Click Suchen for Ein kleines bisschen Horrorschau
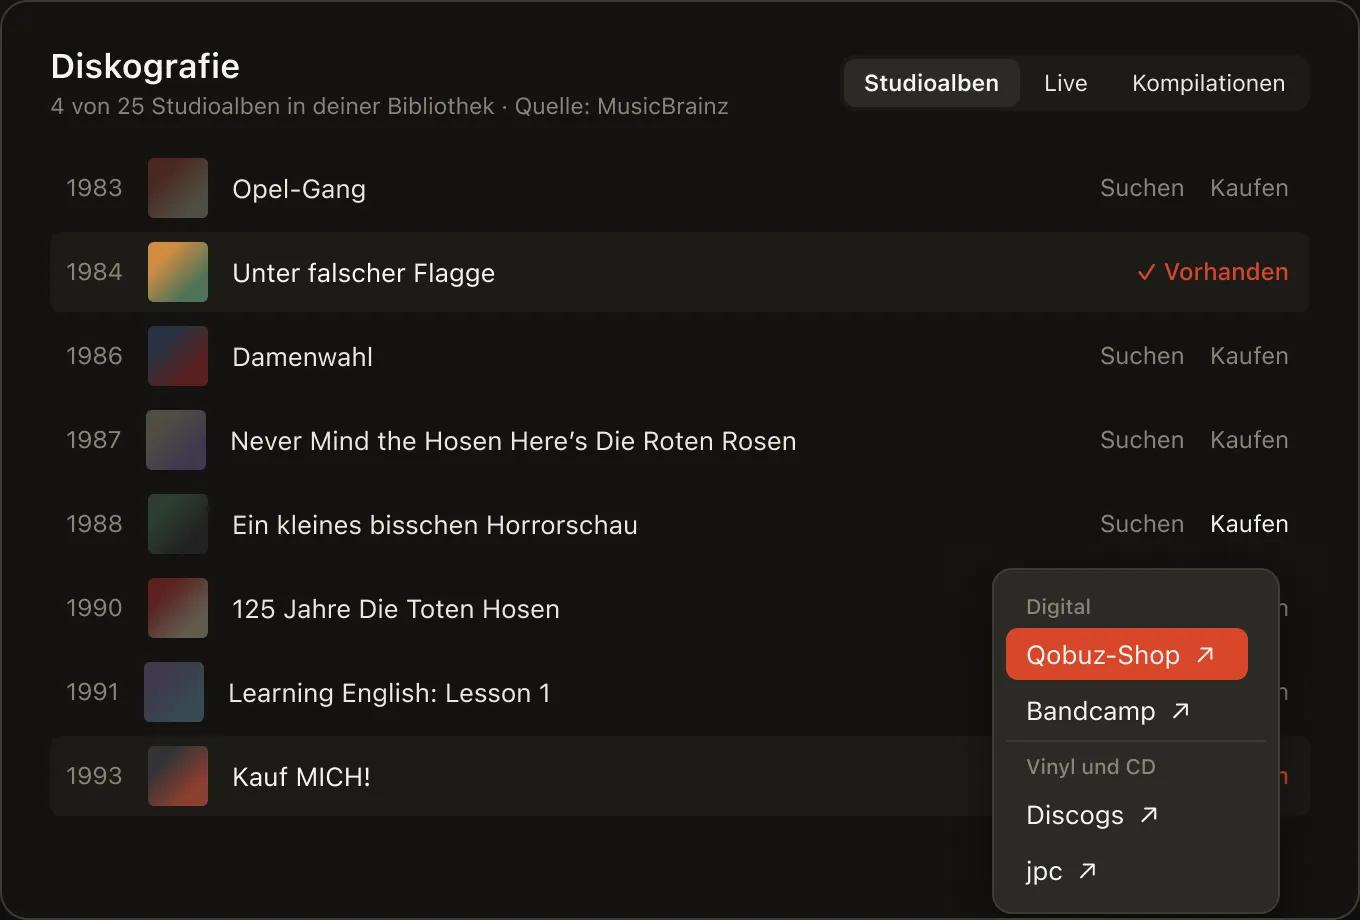Image resolution: width=1360 pixels, height=920 pixels. (1142, 524)
